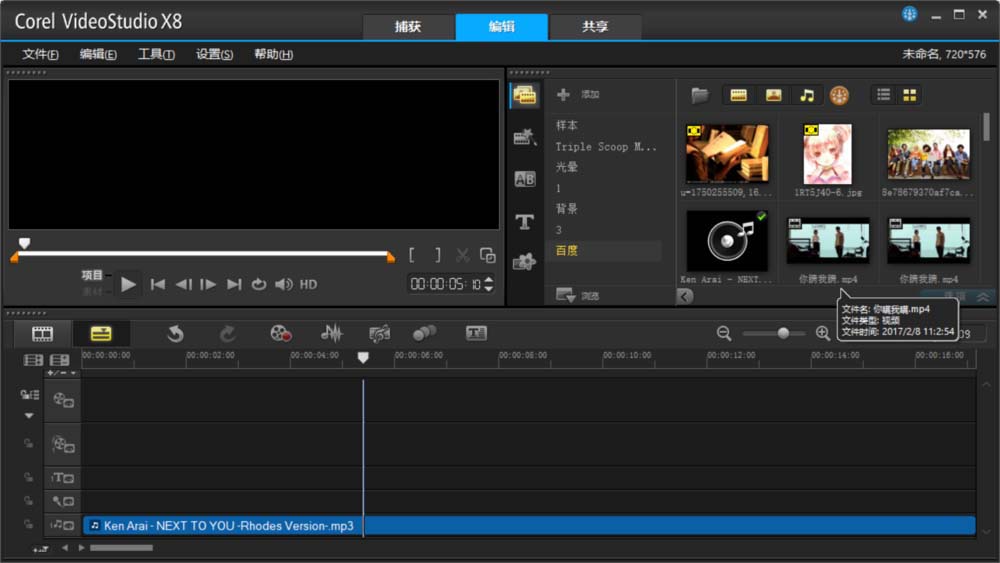
Task: Switch to the 共享 tab
Action: pos(595,27)
